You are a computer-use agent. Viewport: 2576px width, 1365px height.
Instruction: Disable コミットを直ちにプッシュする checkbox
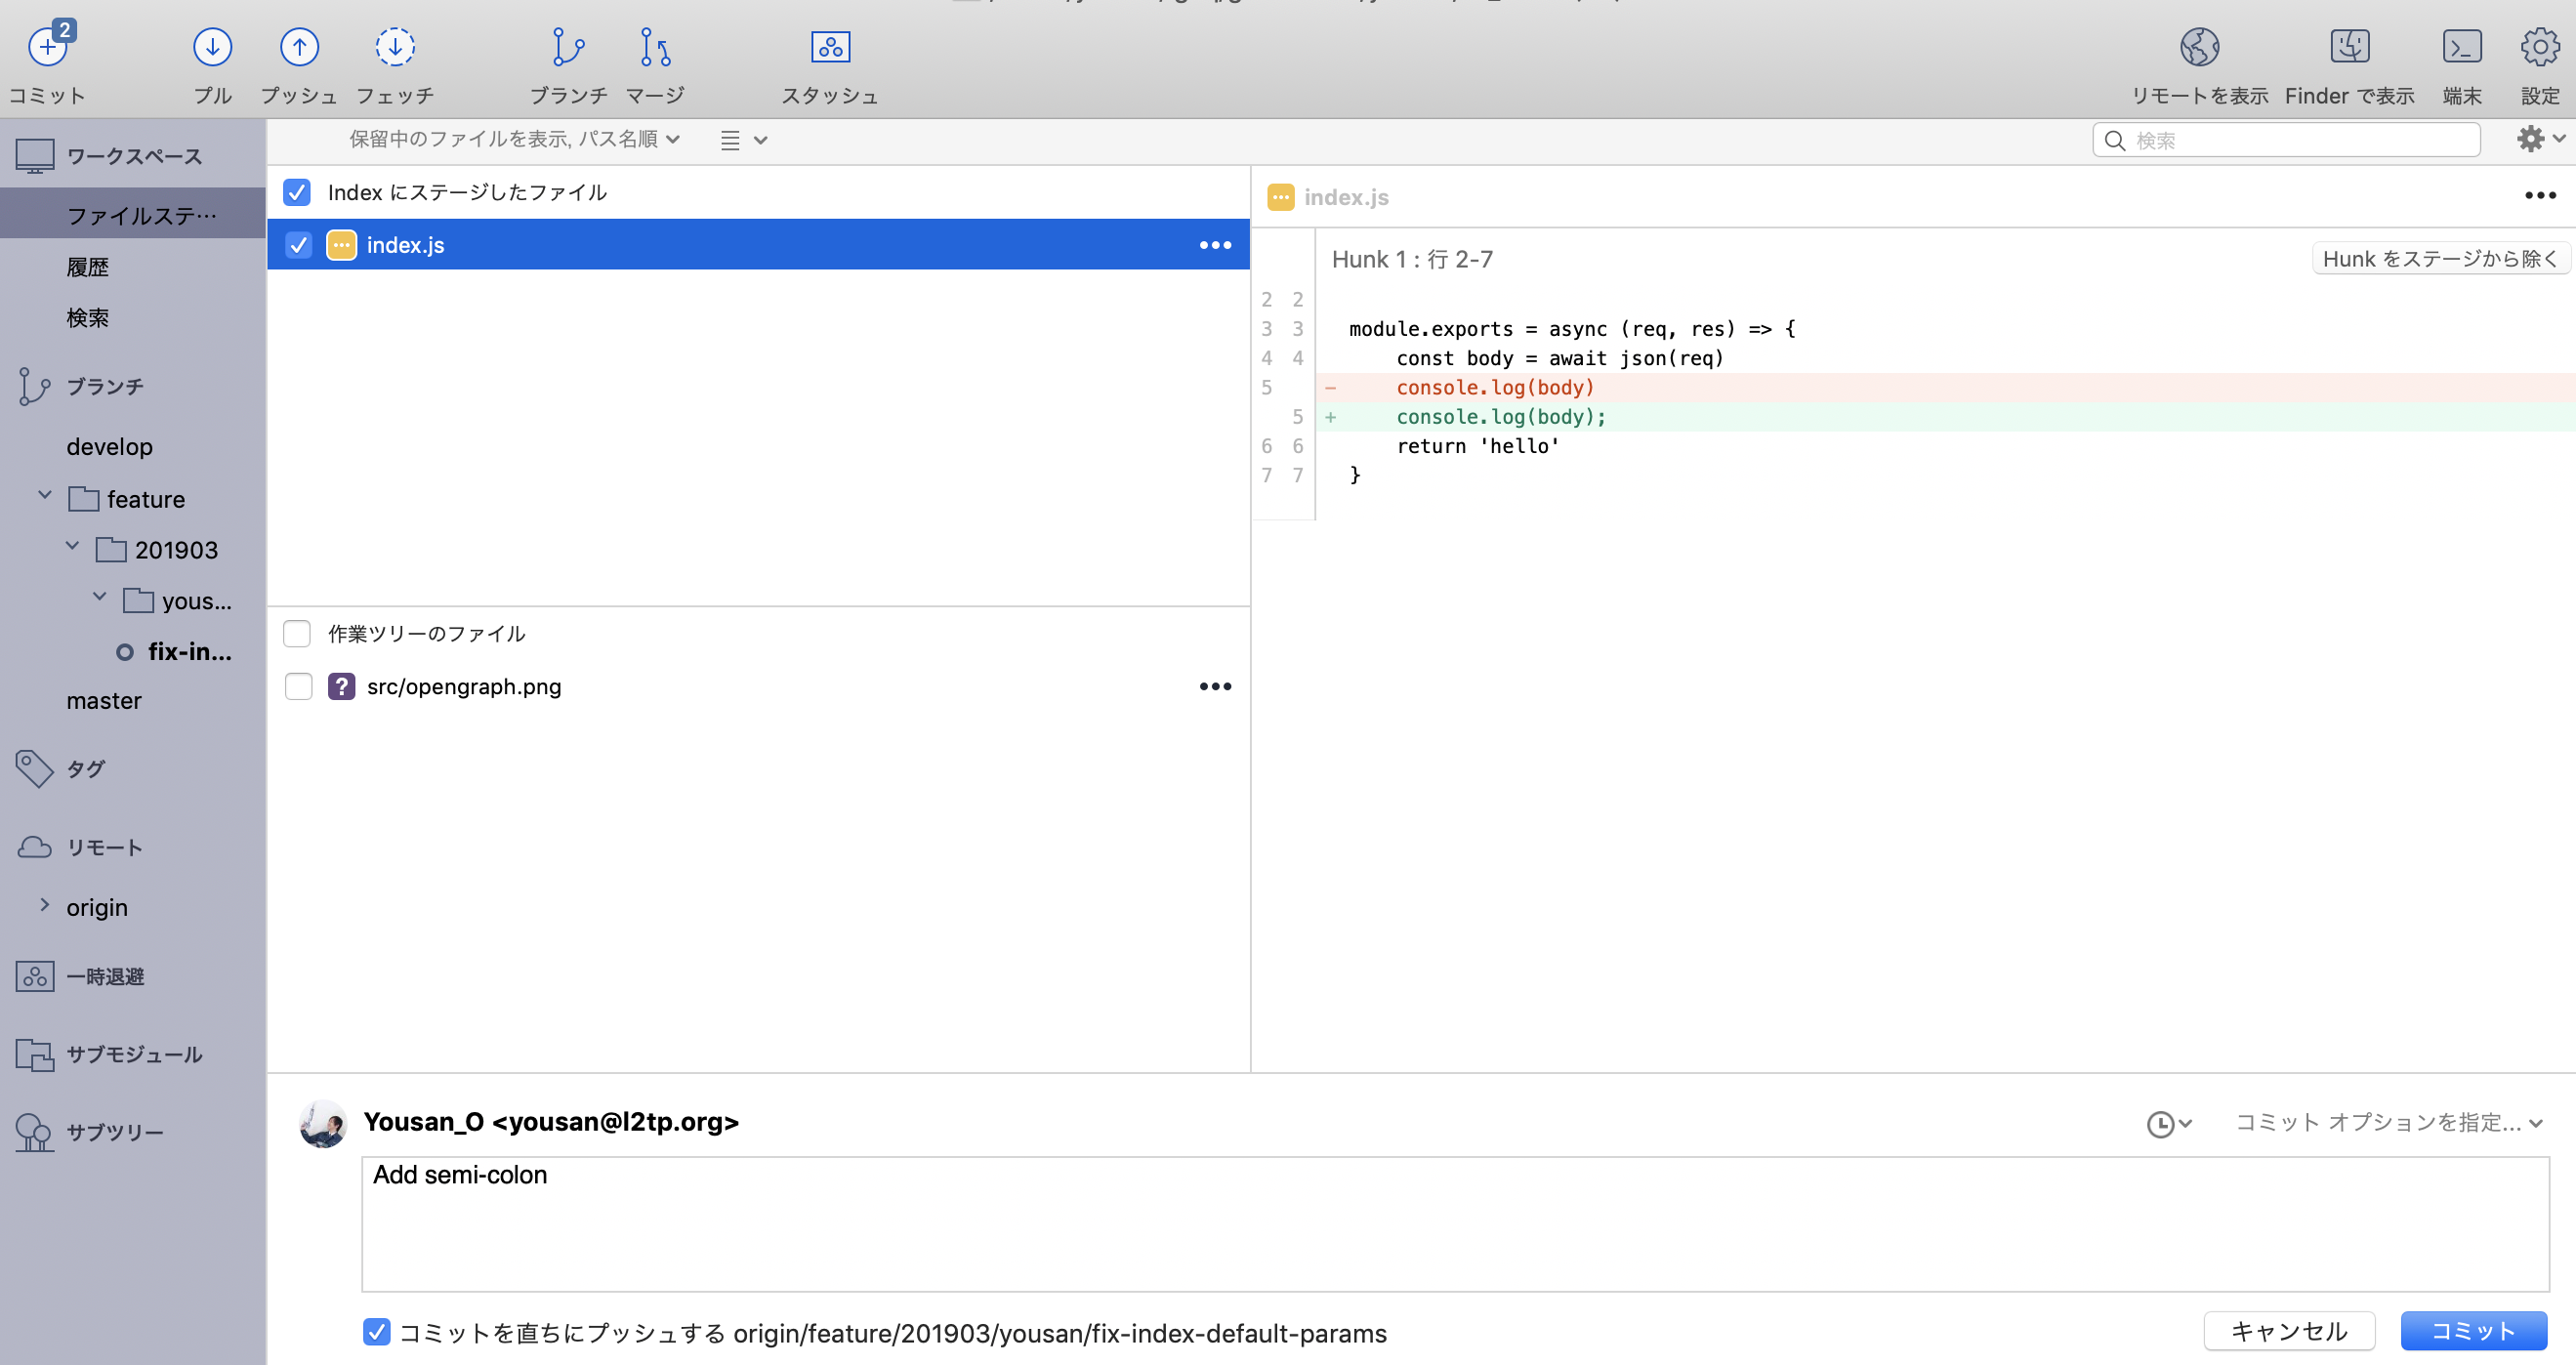[x=377, y=1333]
